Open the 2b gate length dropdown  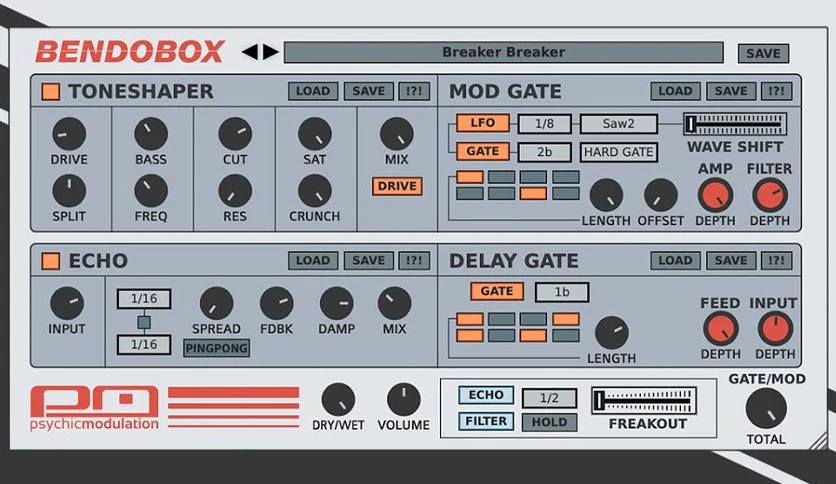pyautogui.click(x=544, y=152)
